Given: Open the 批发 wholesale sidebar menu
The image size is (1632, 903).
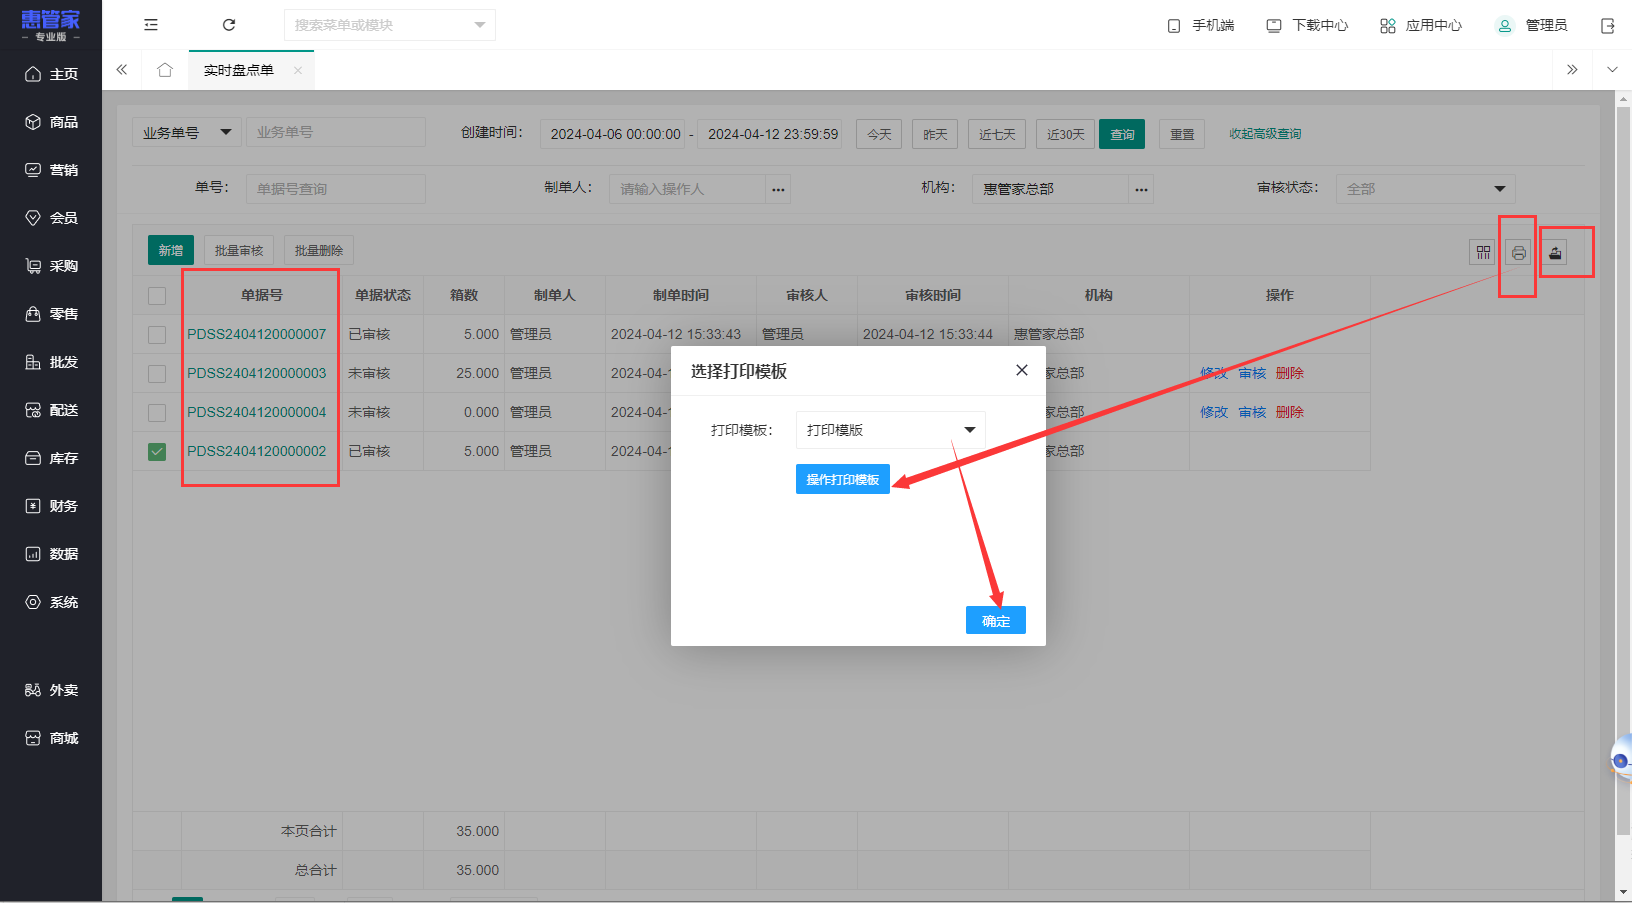Looking at the screenshot, I should pyautogui.click(x=51, y=362).
